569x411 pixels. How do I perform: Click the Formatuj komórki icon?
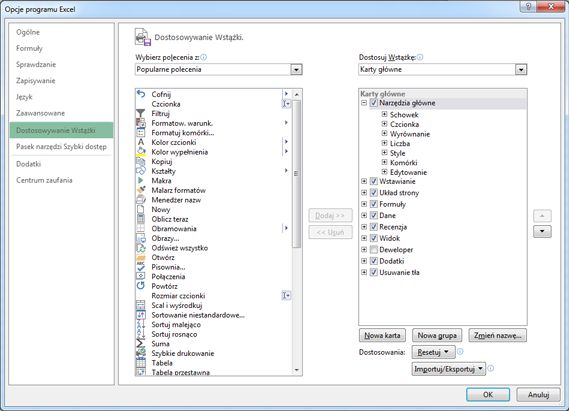pyautogui.click(x=141, y=133)
